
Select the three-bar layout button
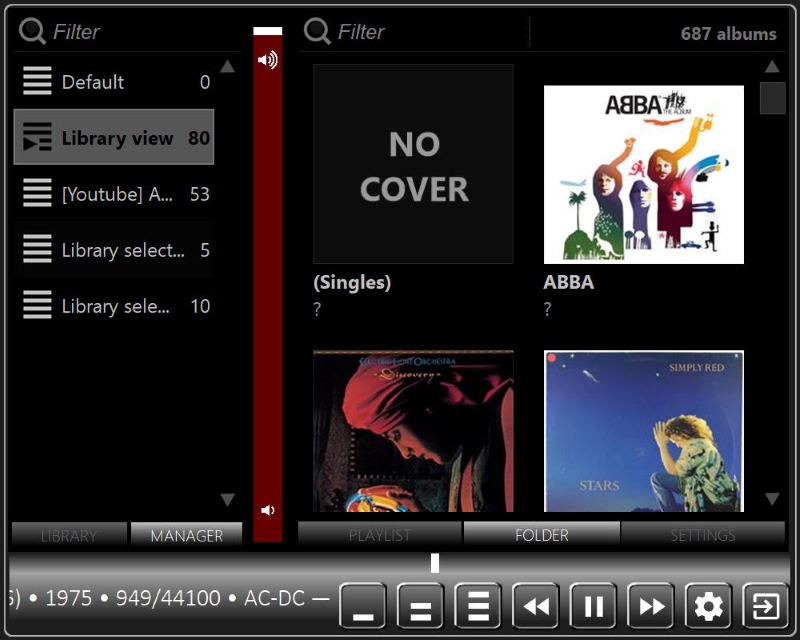(x=479, y=606)
